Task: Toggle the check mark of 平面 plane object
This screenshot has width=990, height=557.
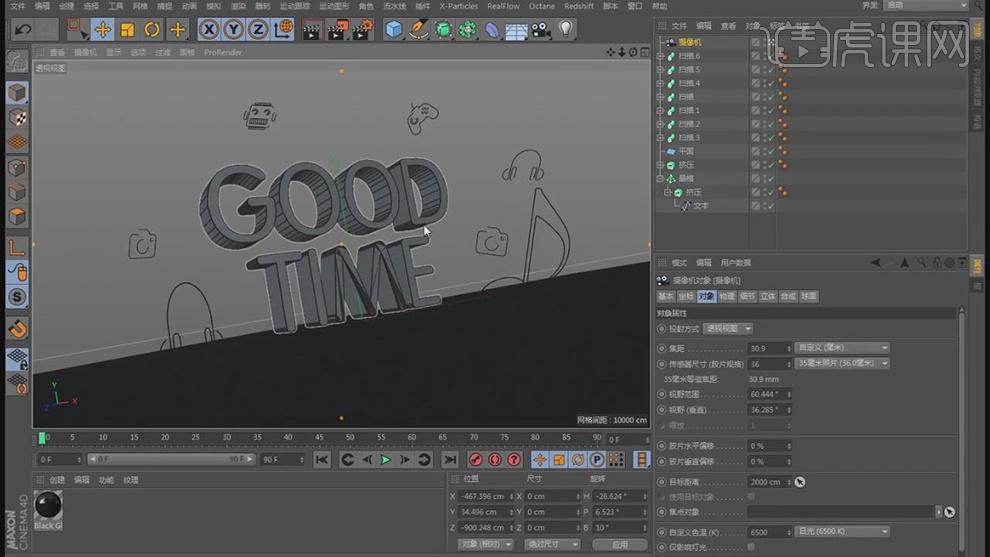Action: click(771, 152)
